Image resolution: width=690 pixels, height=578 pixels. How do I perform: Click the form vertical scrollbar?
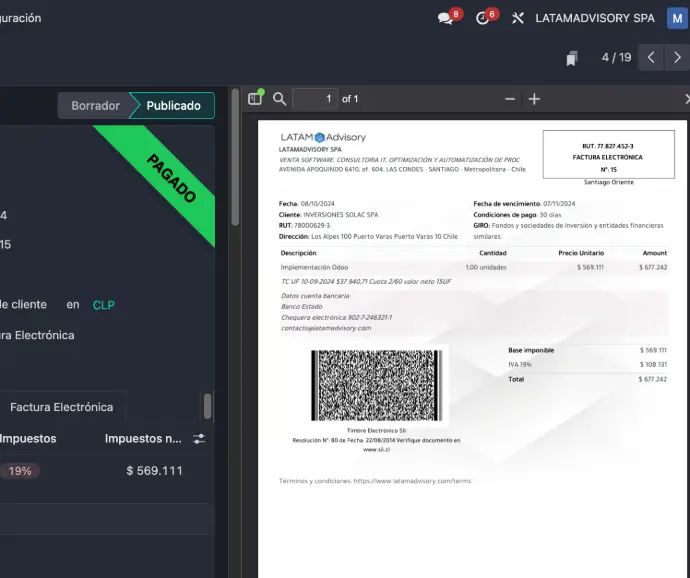click(235, 157)
